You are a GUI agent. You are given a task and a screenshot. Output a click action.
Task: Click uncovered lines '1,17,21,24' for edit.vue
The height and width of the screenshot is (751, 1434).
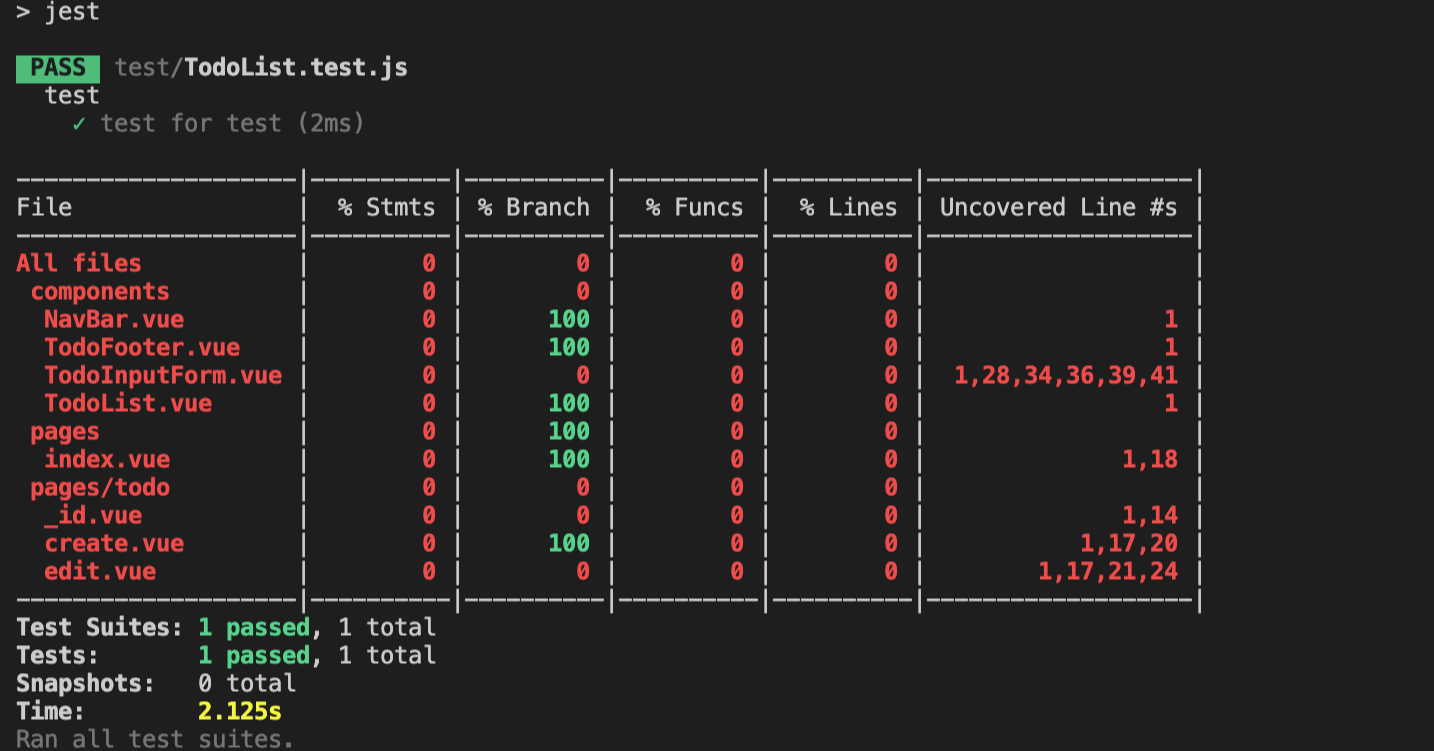pyautogui.click(x=1108, y=572)
